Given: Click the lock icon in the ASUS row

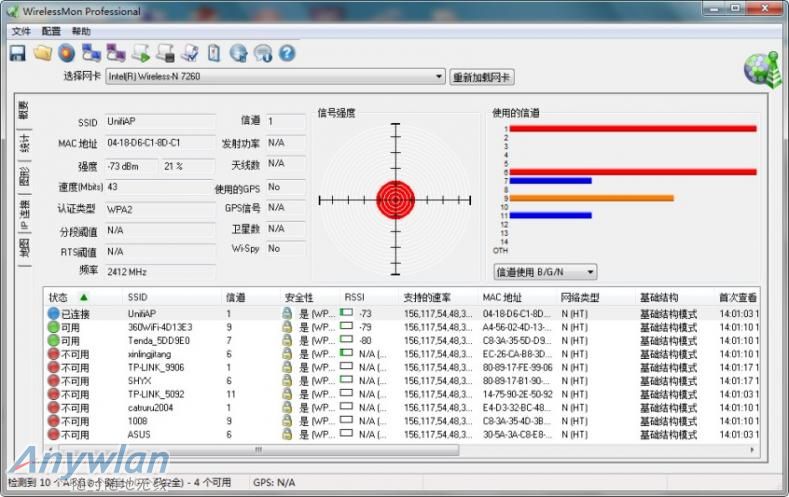Looking at the screenshot, I should [x=287, y=434].
